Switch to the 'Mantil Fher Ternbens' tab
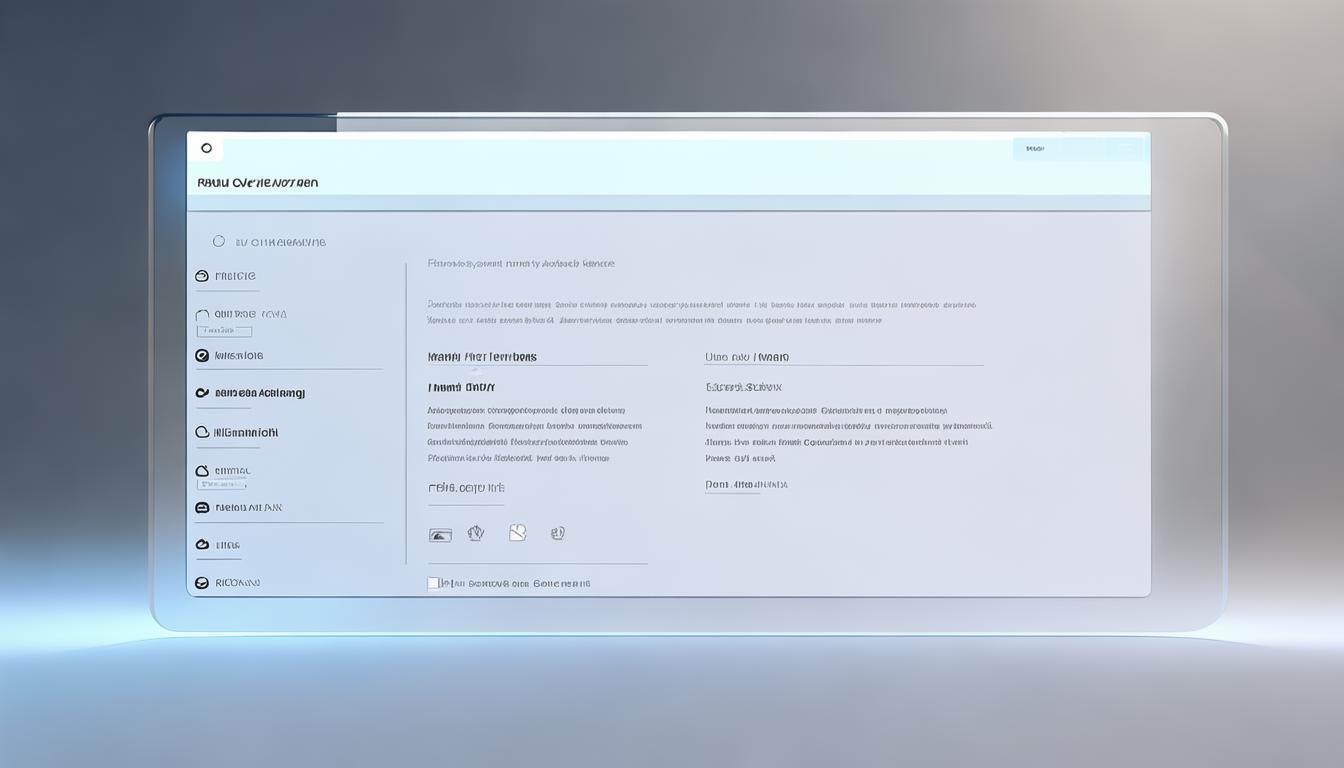 click(482, 357)
